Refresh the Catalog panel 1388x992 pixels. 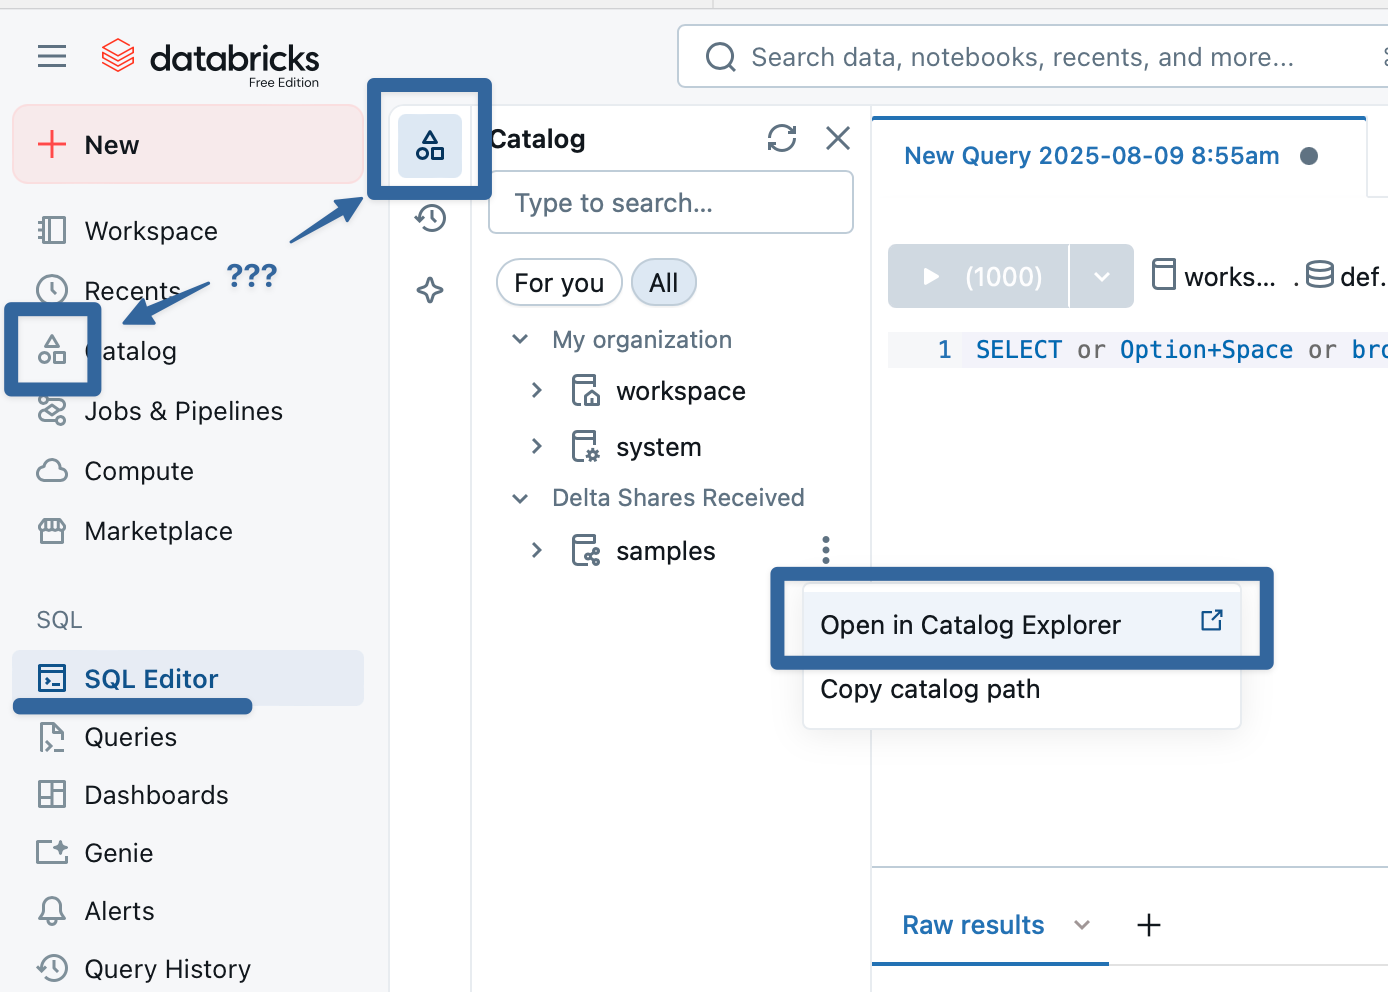point(782,138)
